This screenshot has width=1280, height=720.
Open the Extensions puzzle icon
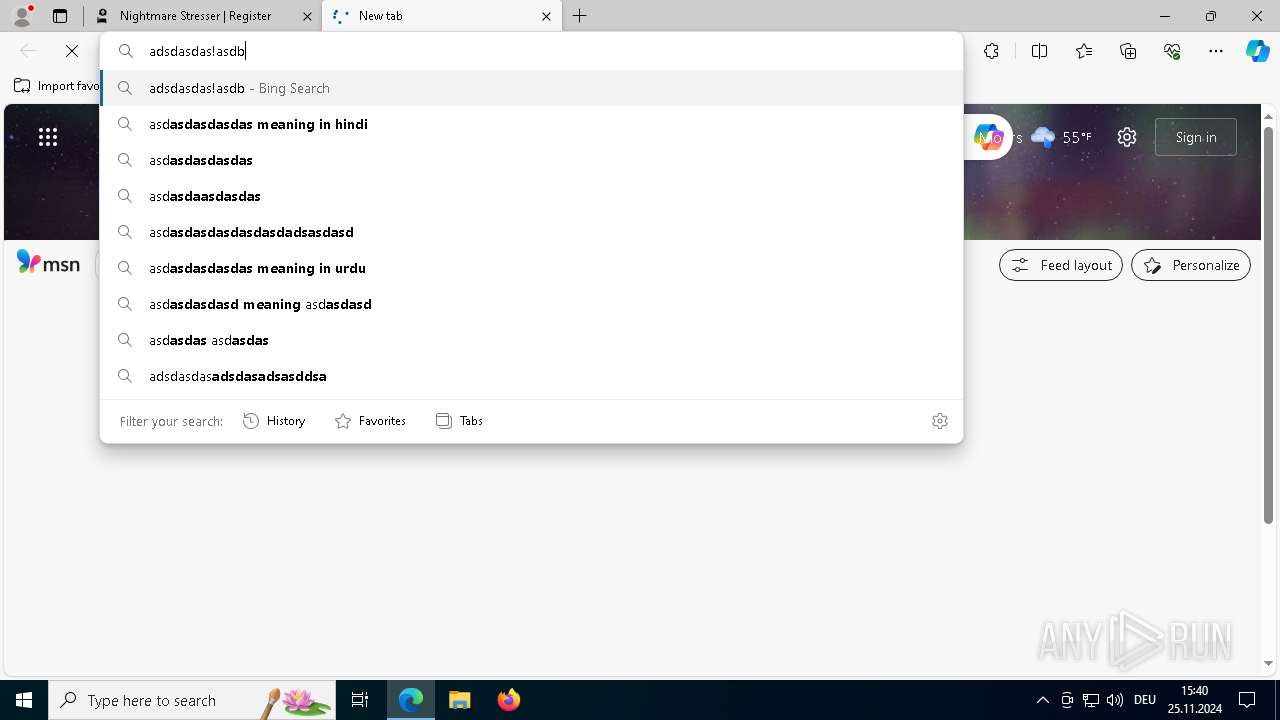pyautogui.click(x=991, y=51)
